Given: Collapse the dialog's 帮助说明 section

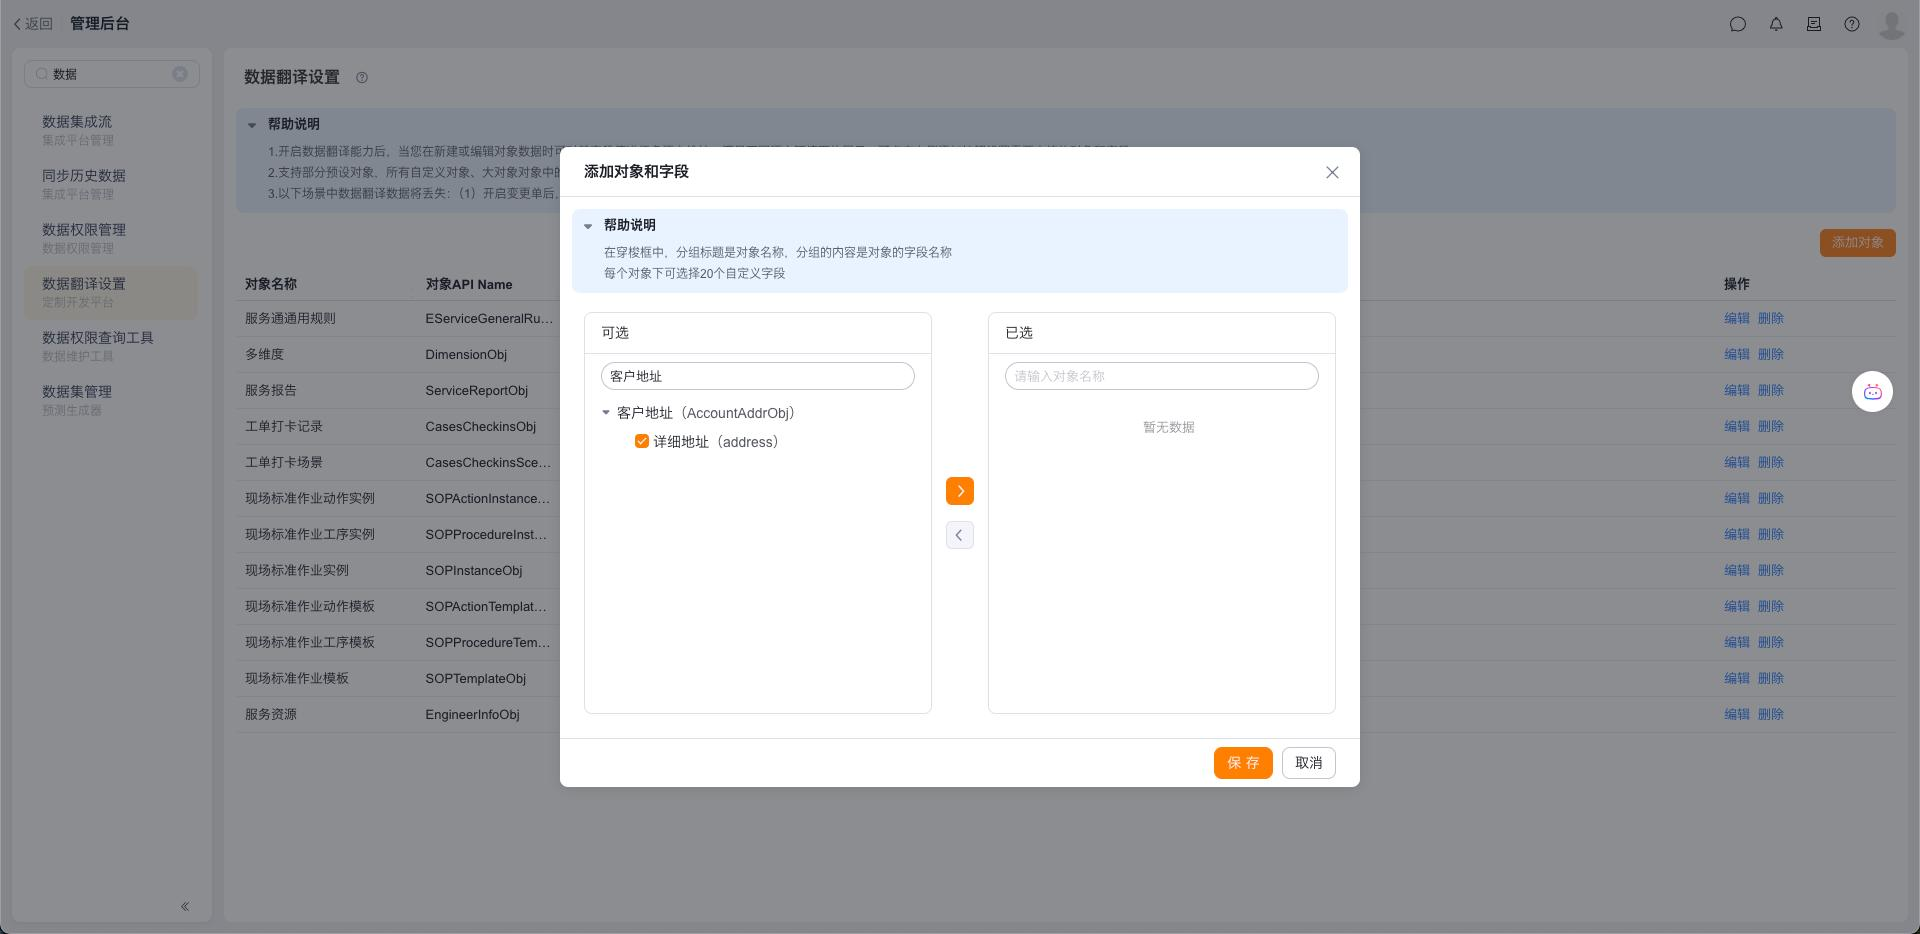Looking at the screenshot, I should (588, 226).
